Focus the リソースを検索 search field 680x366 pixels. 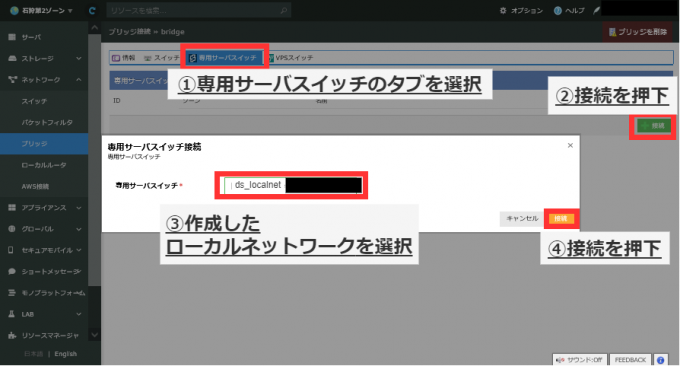point(199,10)
